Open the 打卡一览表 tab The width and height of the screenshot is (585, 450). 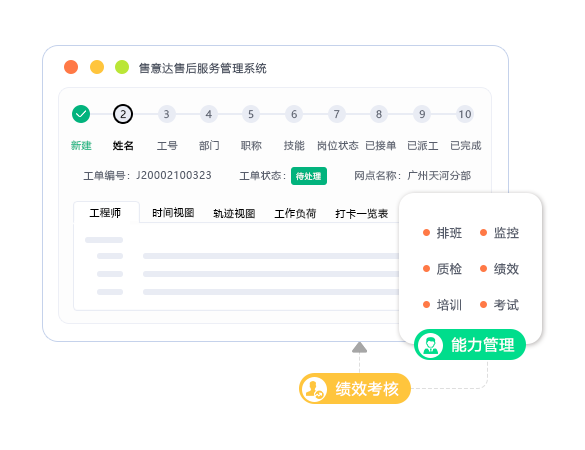click(x=362, y=213)
